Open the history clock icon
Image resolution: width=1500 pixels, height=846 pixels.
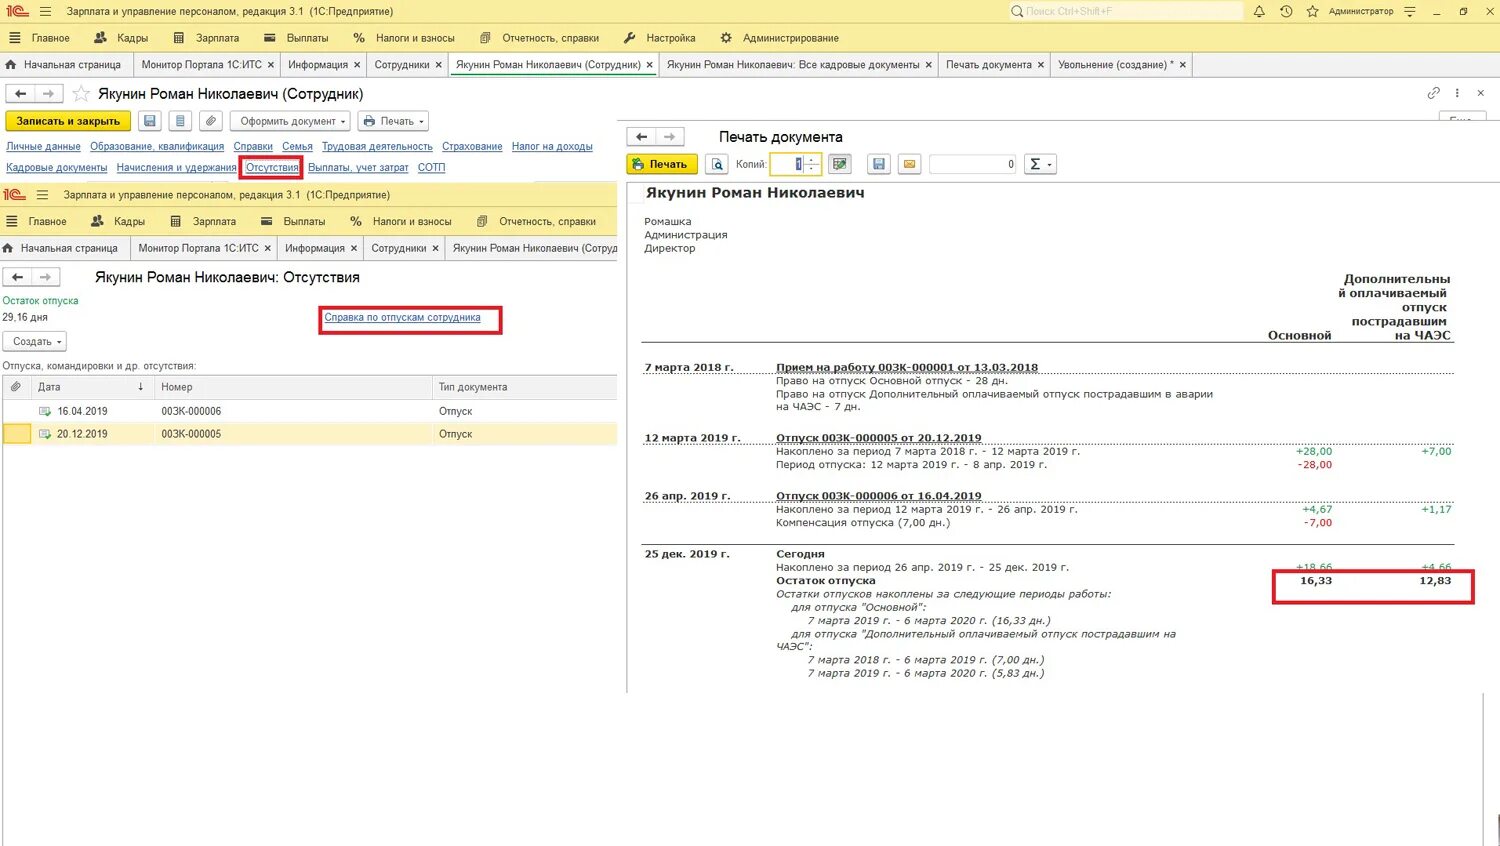point(1286,11)
